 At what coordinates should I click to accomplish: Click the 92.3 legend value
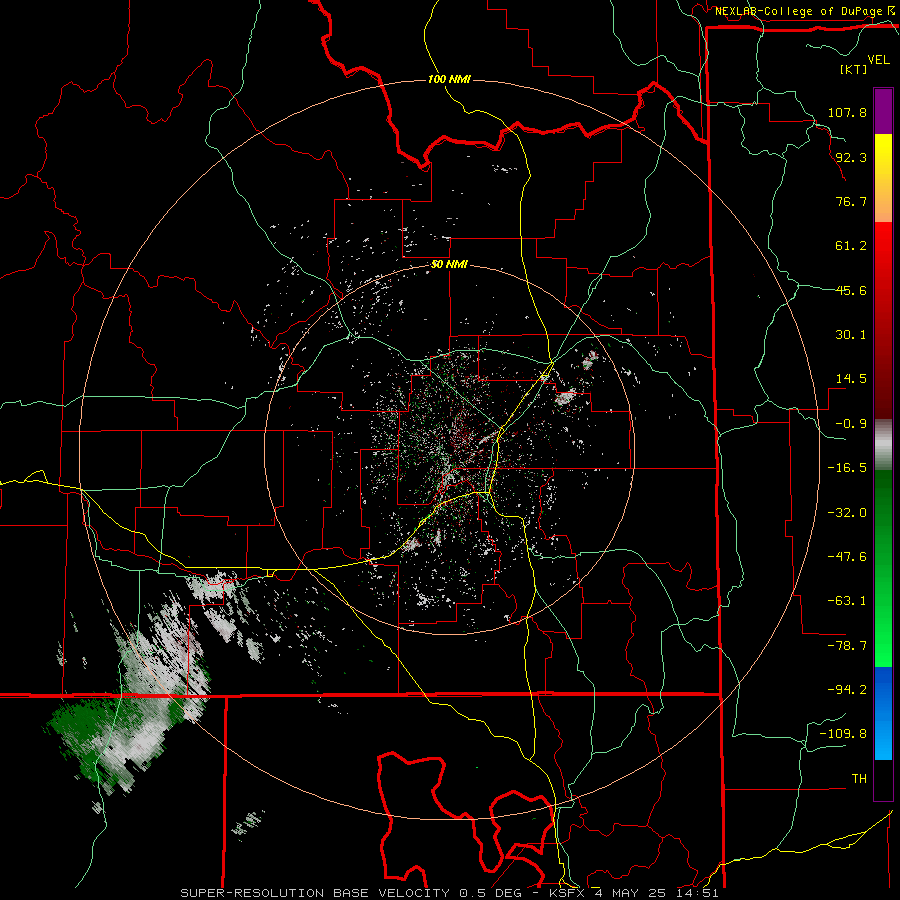[x=851, y=157]
